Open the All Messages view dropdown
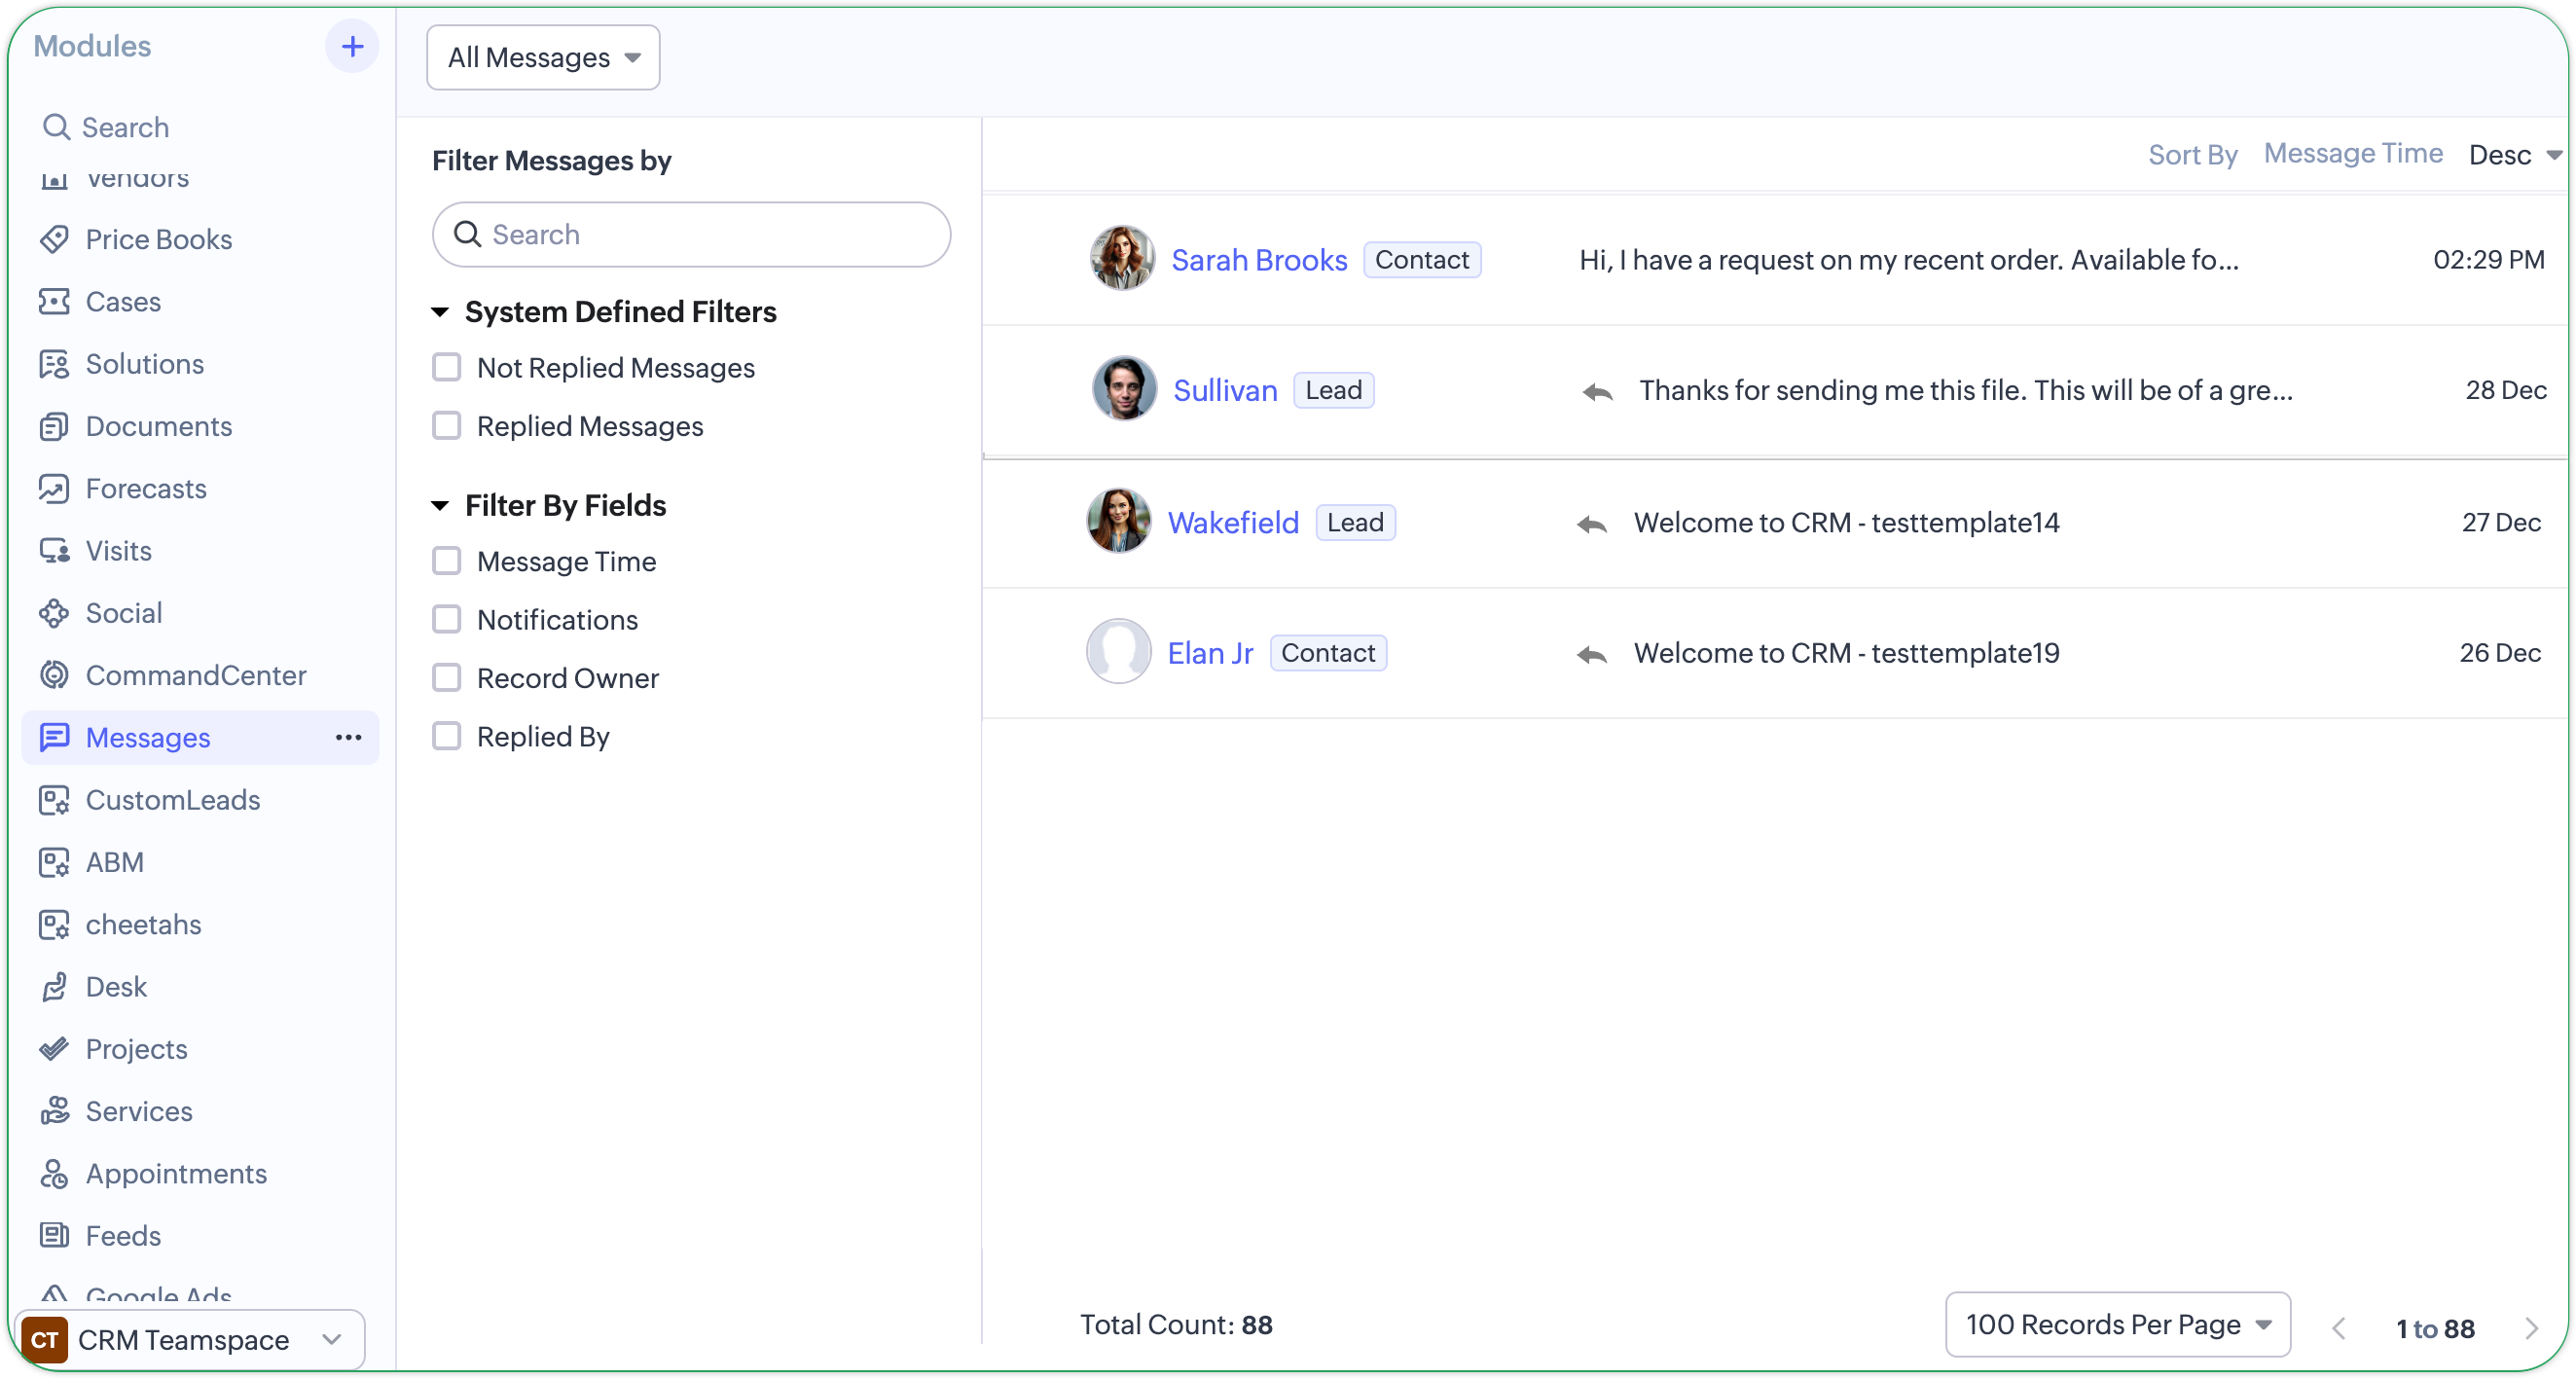This screenshot has height=1379, width=2576. (543, 58)
